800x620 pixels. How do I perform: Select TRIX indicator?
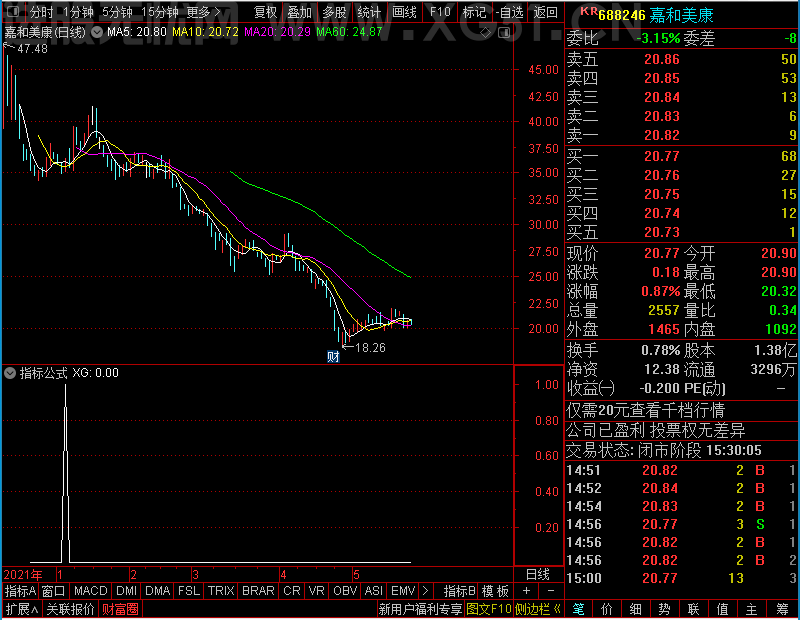click(221, 591)
